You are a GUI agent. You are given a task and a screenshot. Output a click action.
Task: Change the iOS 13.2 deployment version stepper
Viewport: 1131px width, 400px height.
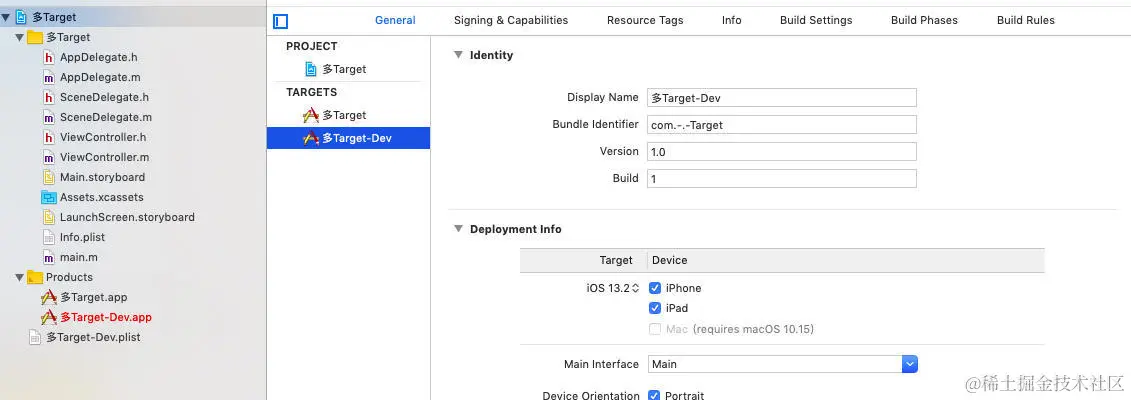(635, 289)
